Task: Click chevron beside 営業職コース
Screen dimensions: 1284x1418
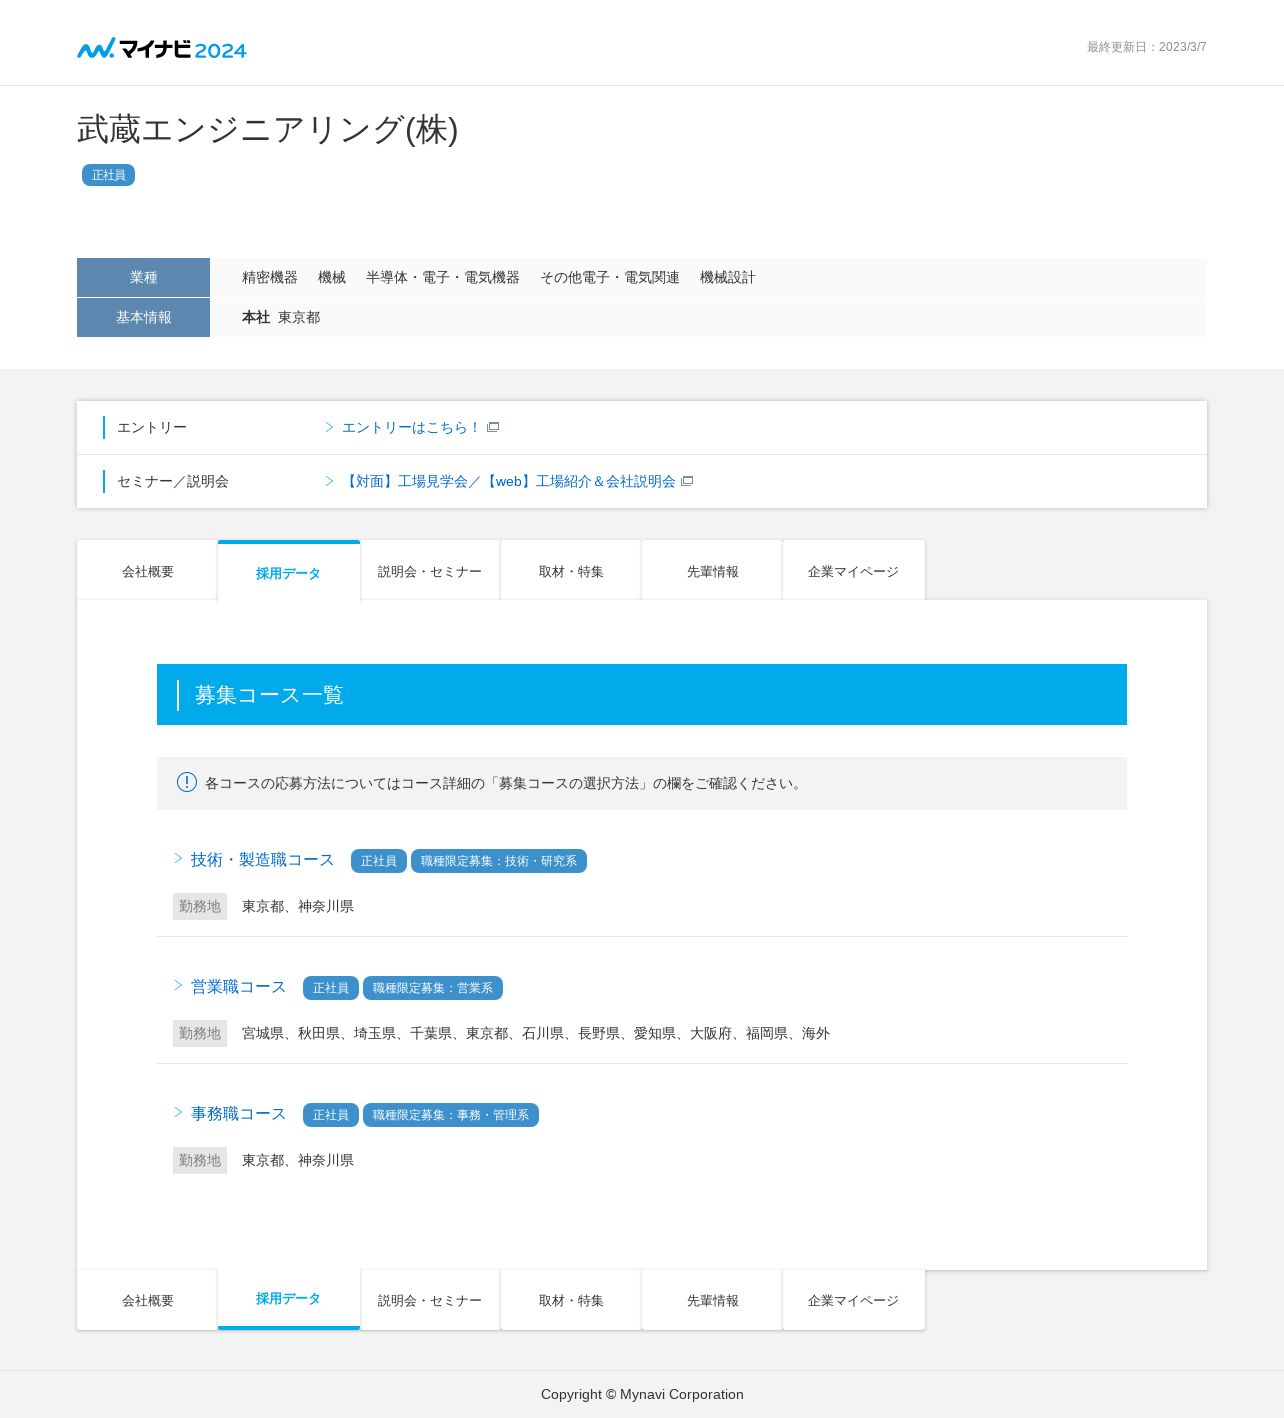Action: (178, 986)
